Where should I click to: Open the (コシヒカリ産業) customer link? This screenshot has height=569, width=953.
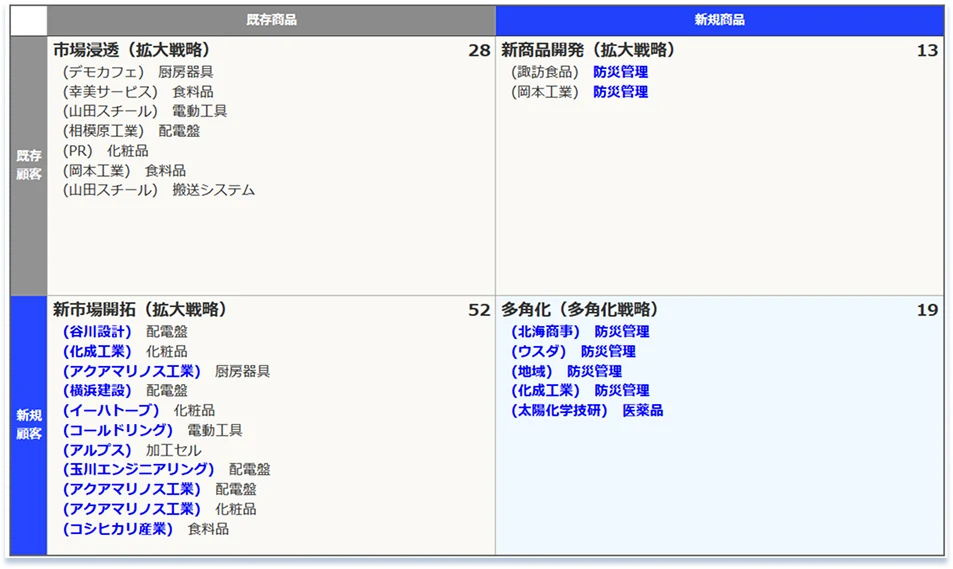tap(117, 529)
